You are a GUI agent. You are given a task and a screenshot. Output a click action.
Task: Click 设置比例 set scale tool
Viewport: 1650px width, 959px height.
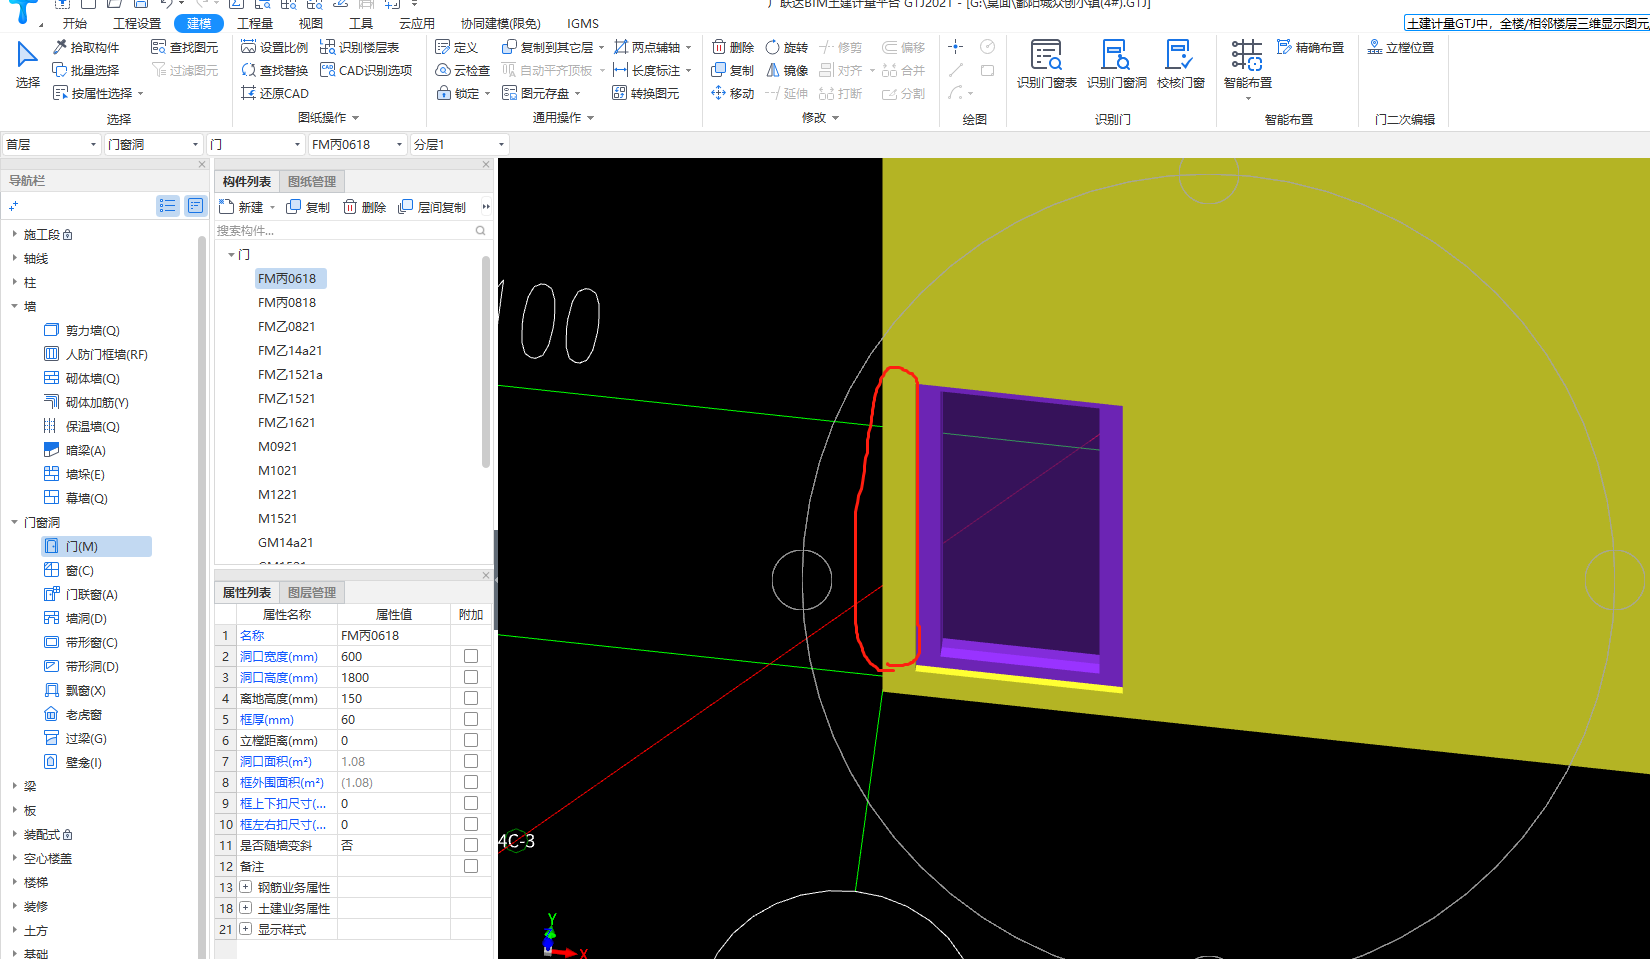[275, 47]
